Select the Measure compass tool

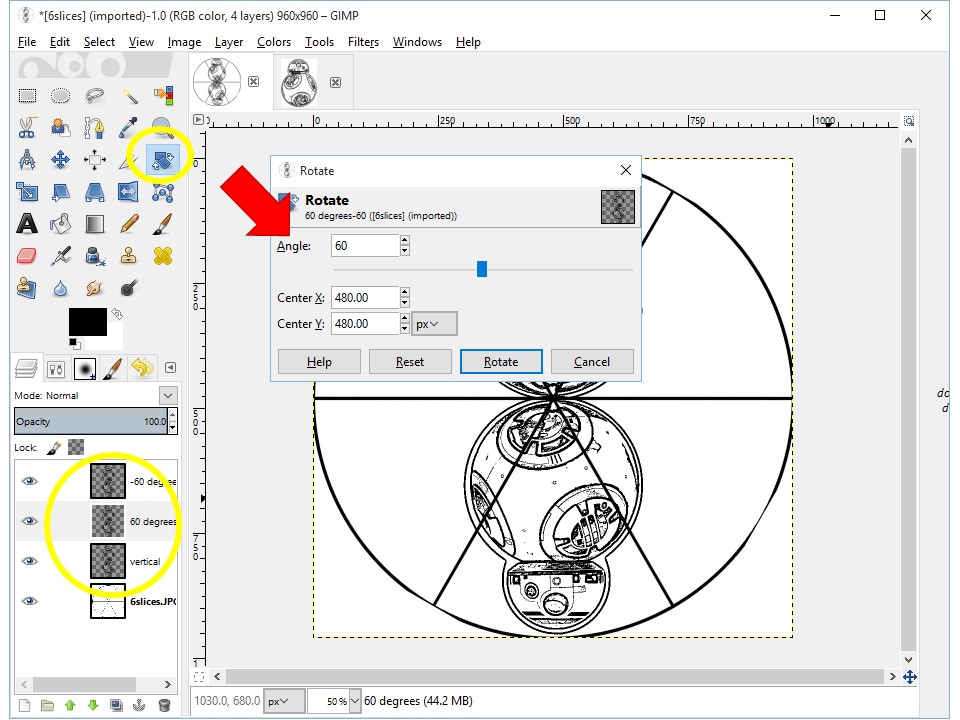[27, 160]
